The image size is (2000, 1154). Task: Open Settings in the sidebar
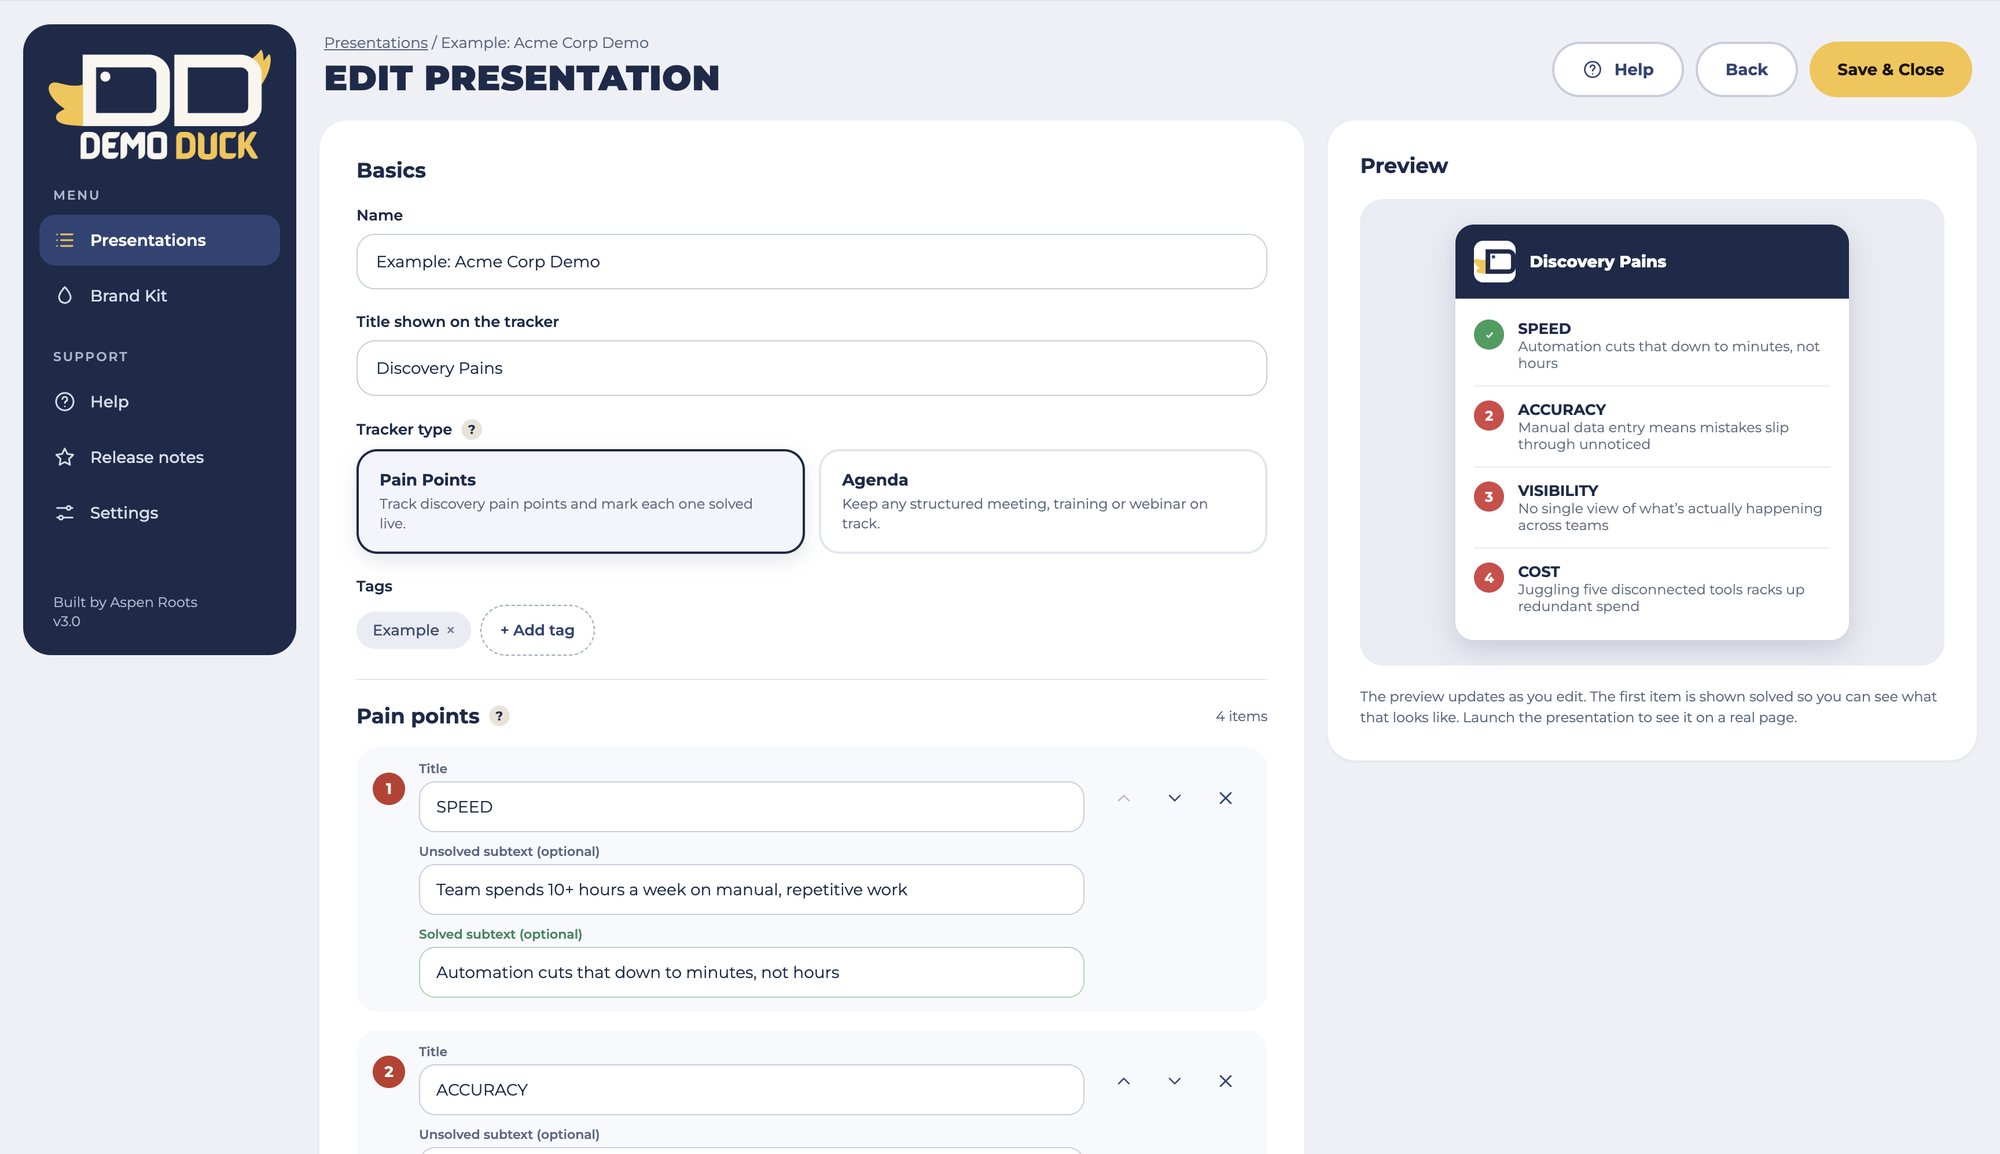[160, 513]
